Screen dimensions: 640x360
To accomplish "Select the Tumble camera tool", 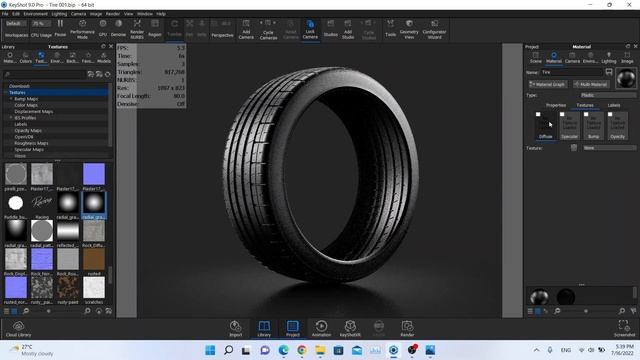I will (x=174, y=28).
